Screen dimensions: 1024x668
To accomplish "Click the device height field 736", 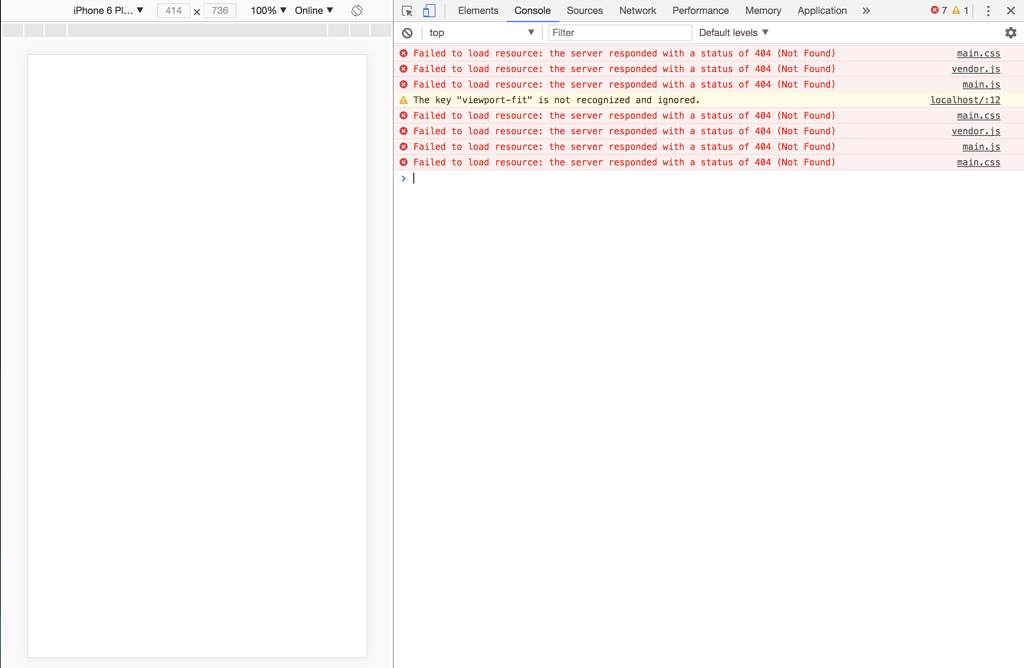I will coord(220,10).
